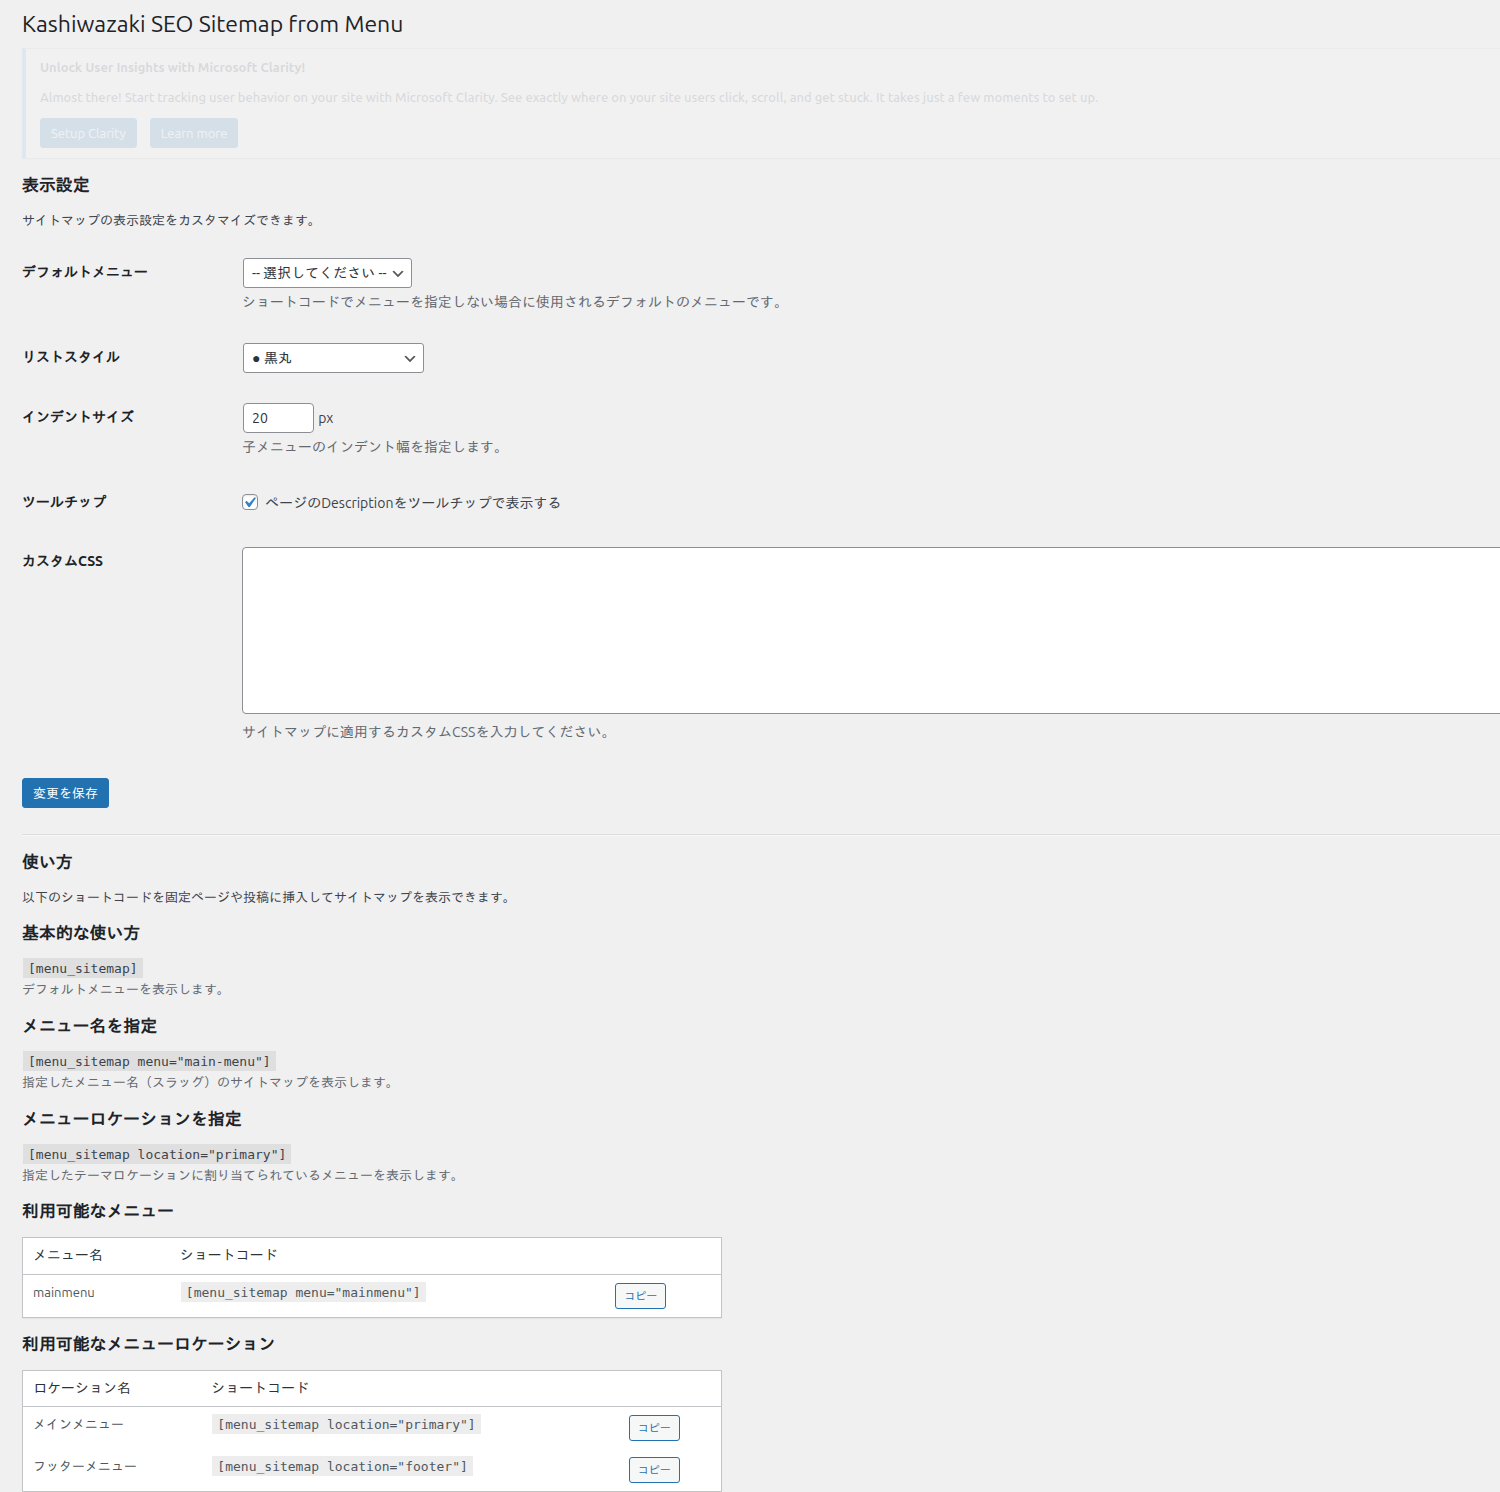Open the リストスタイル dropdown showing 黒丸

coord(333,357)
